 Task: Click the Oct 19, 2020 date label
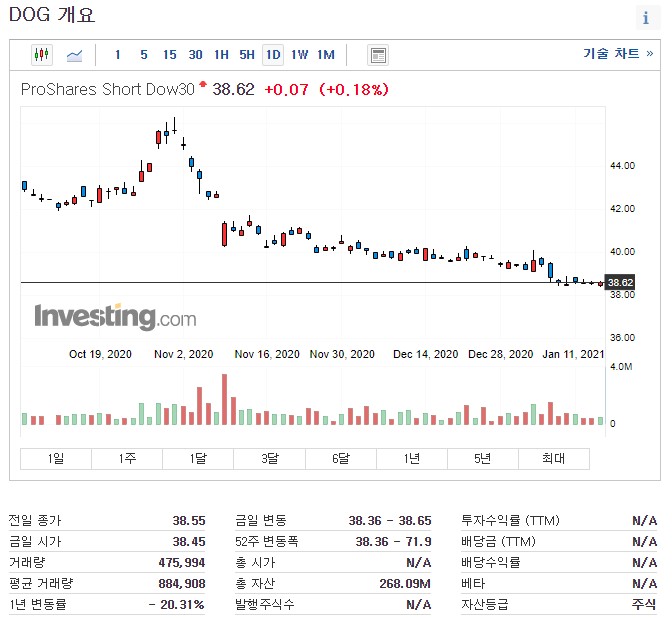pos(100,354)
